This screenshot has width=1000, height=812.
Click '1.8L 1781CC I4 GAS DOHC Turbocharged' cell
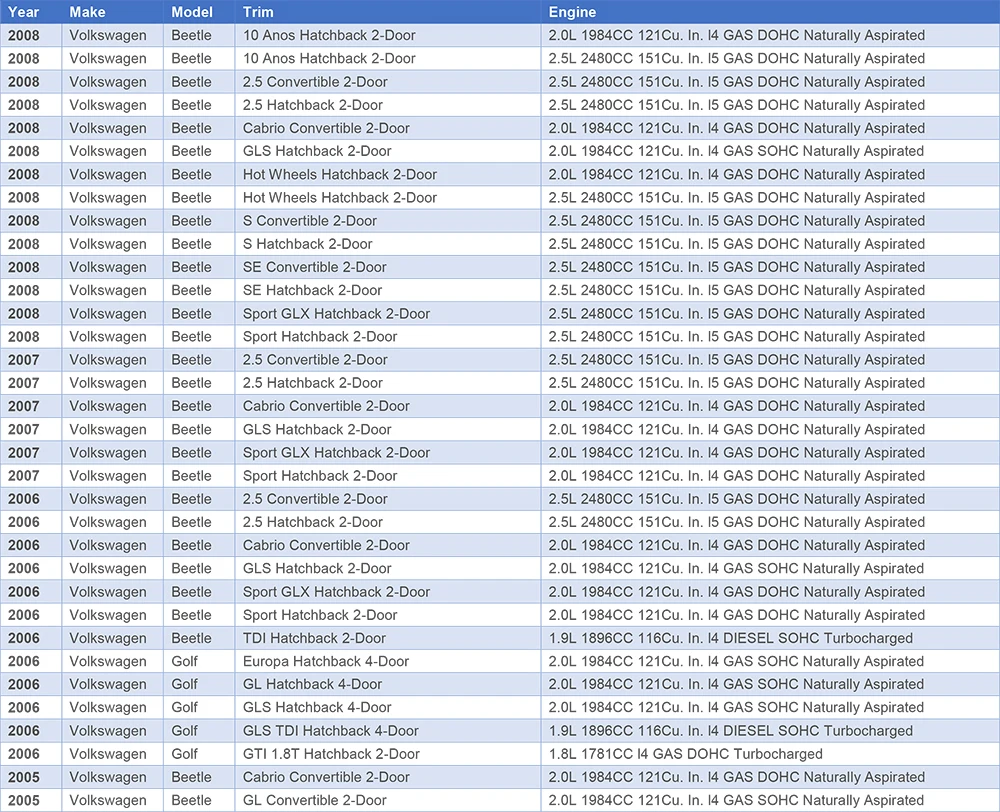(x=770, y=754)
